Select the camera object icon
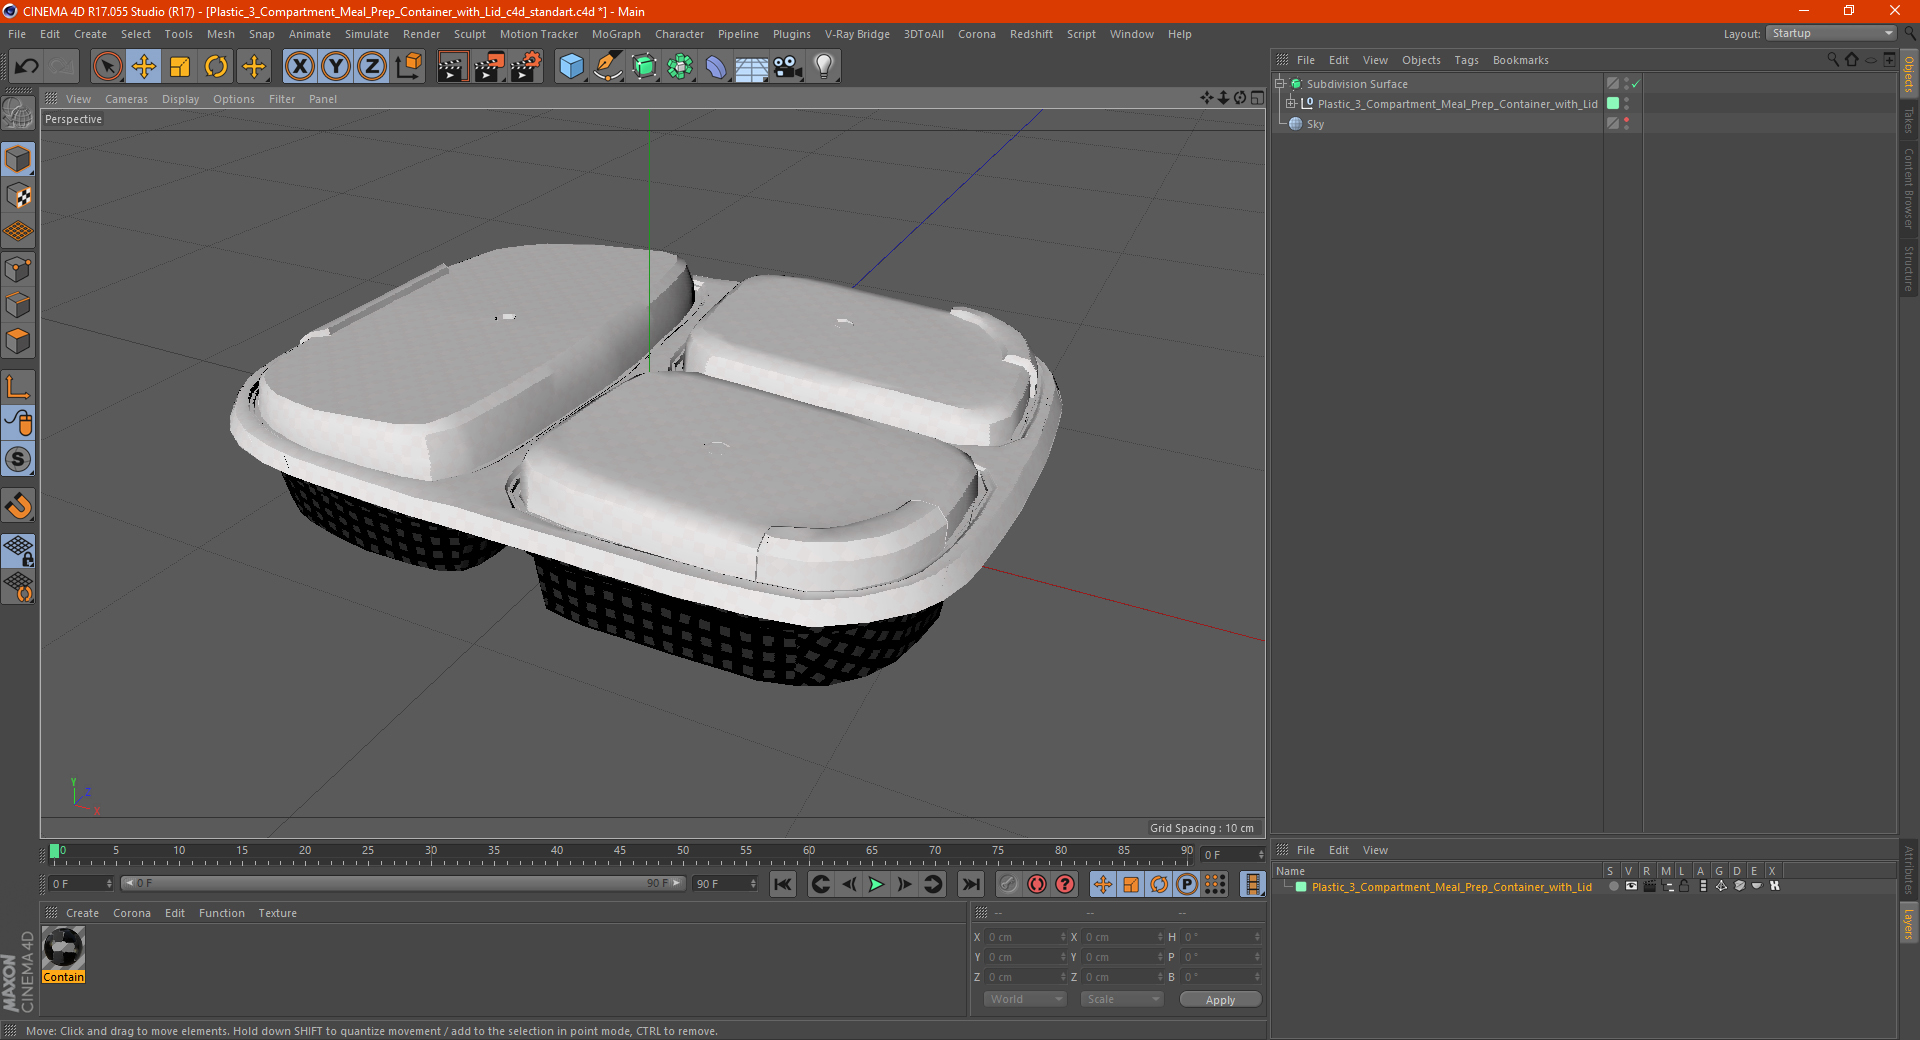 click(x=787, y=67)
